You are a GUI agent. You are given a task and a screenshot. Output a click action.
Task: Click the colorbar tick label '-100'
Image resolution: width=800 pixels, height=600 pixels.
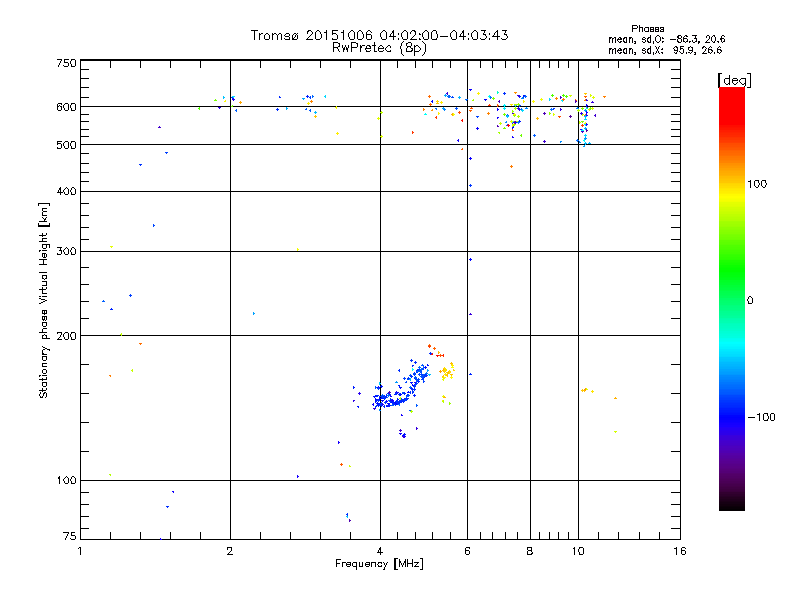(761, 417)
